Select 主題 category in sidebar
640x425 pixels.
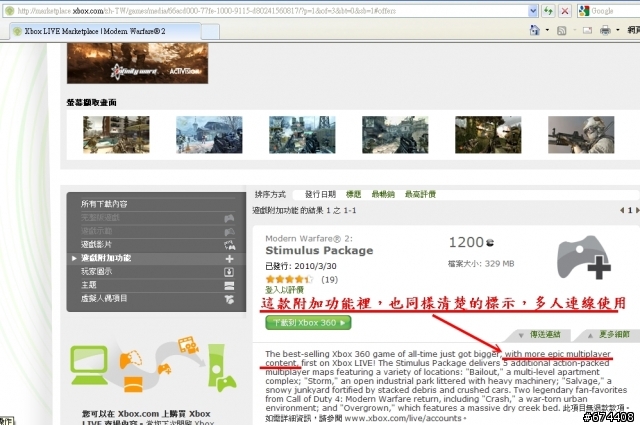pos(89,285)
